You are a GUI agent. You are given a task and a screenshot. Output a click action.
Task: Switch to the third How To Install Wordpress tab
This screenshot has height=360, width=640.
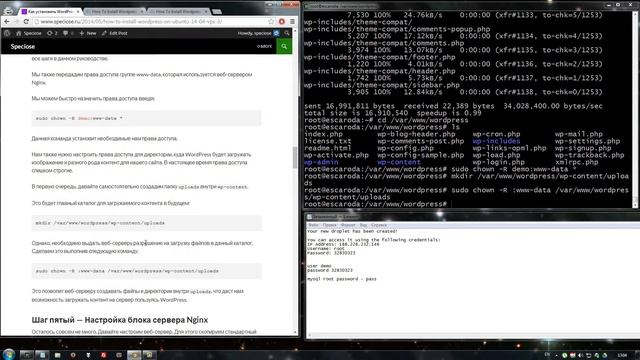178,11
